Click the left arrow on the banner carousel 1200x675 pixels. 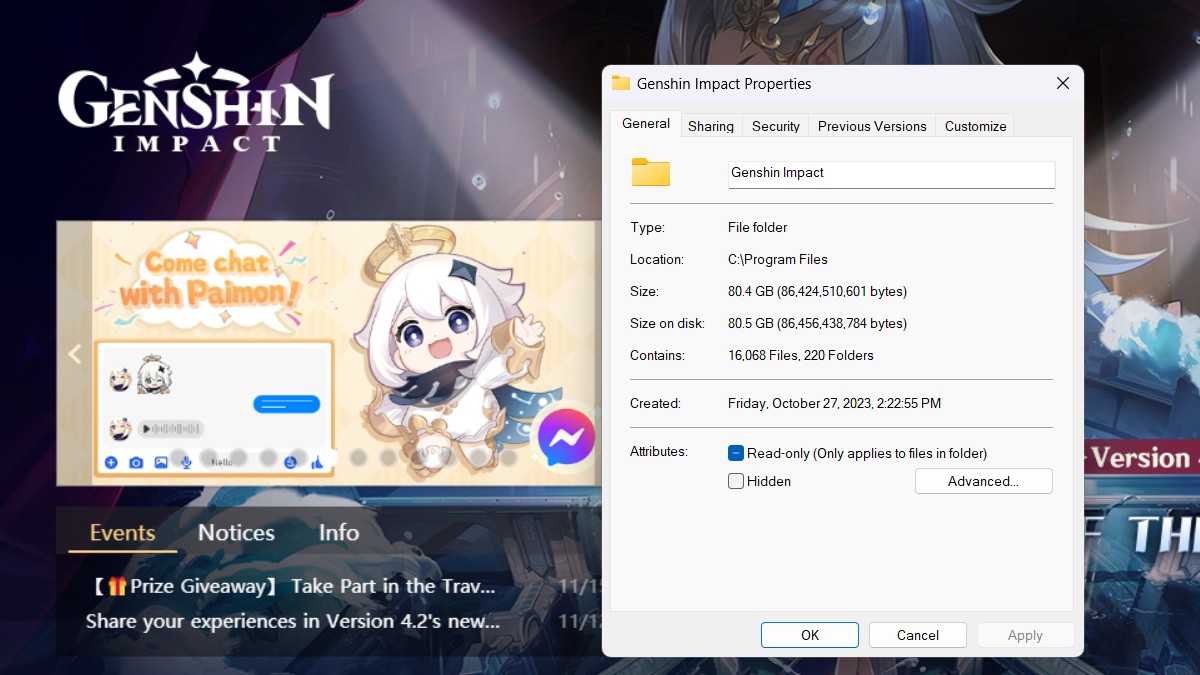pos(74,353)
